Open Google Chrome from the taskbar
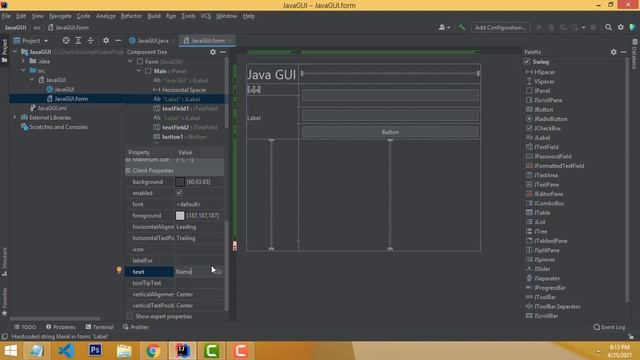 [153, 351]
